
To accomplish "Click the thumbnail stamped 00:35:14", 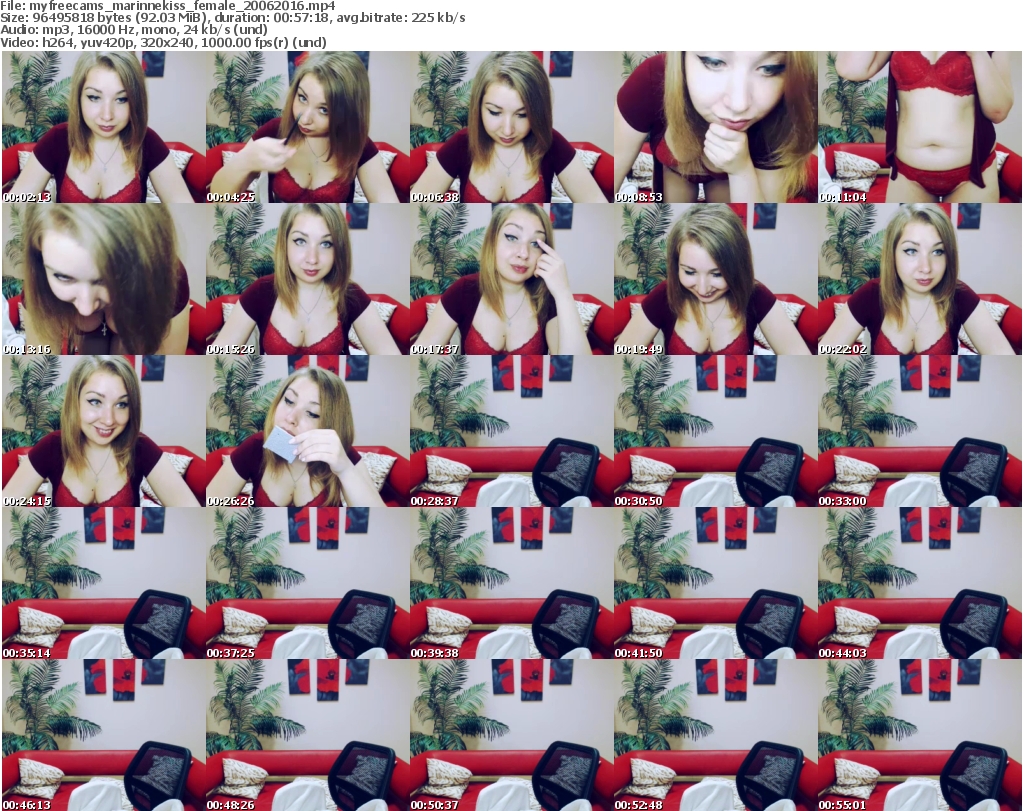I will [x=104, y=583].
